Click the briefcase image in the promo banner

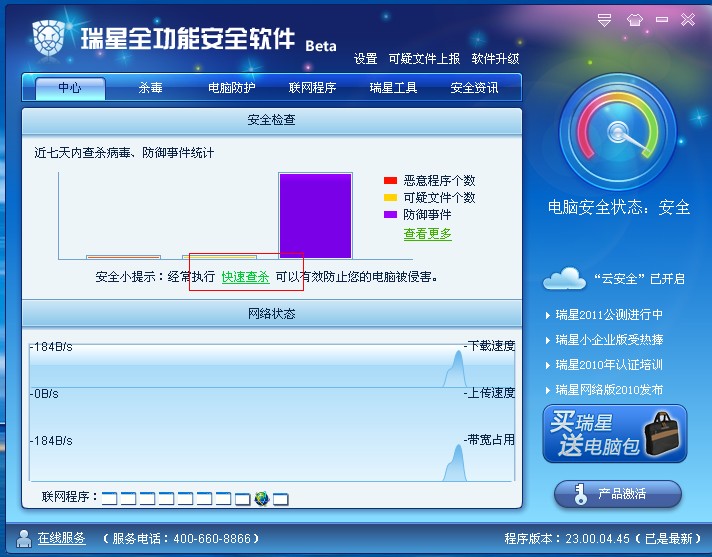point(662,434)
